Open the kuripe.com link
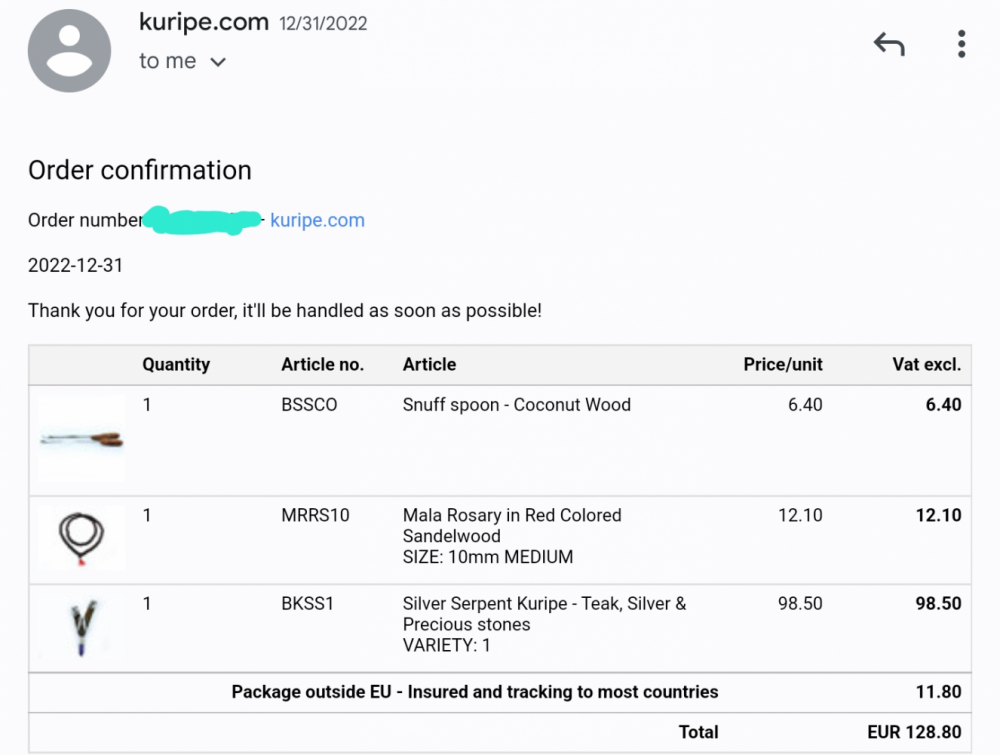 317,220
